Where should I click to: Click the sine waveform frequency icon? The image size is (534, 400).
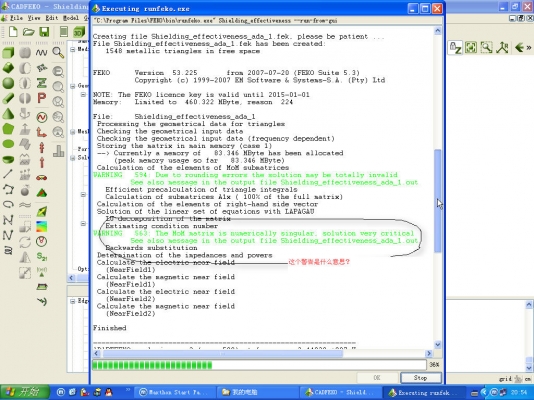(42, 52)
